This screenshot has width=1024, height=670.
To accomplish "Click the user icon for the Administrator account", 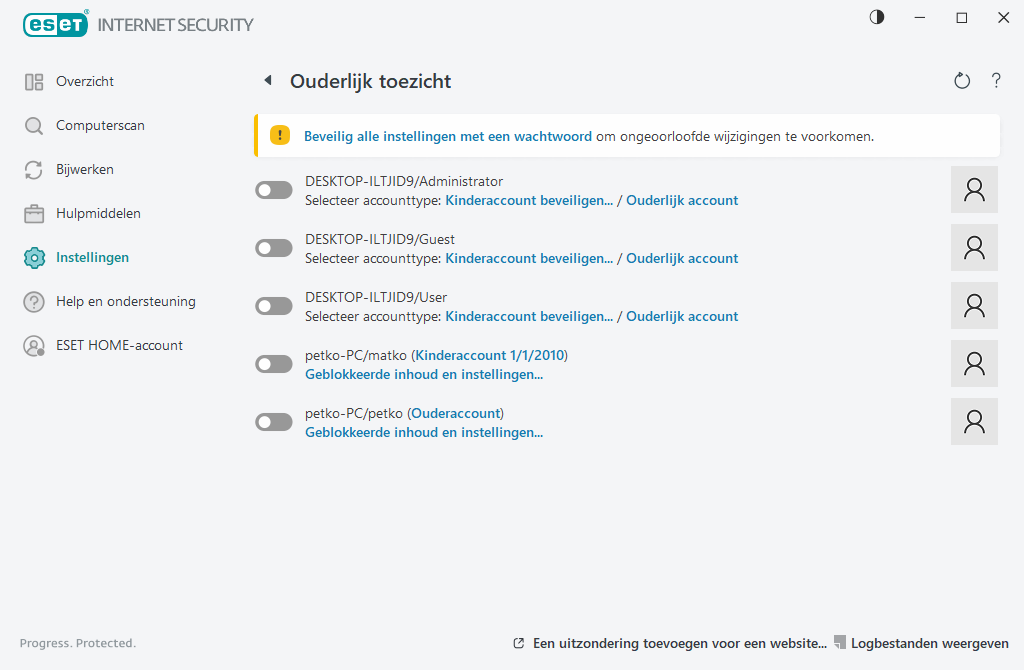I will [974, 190].
